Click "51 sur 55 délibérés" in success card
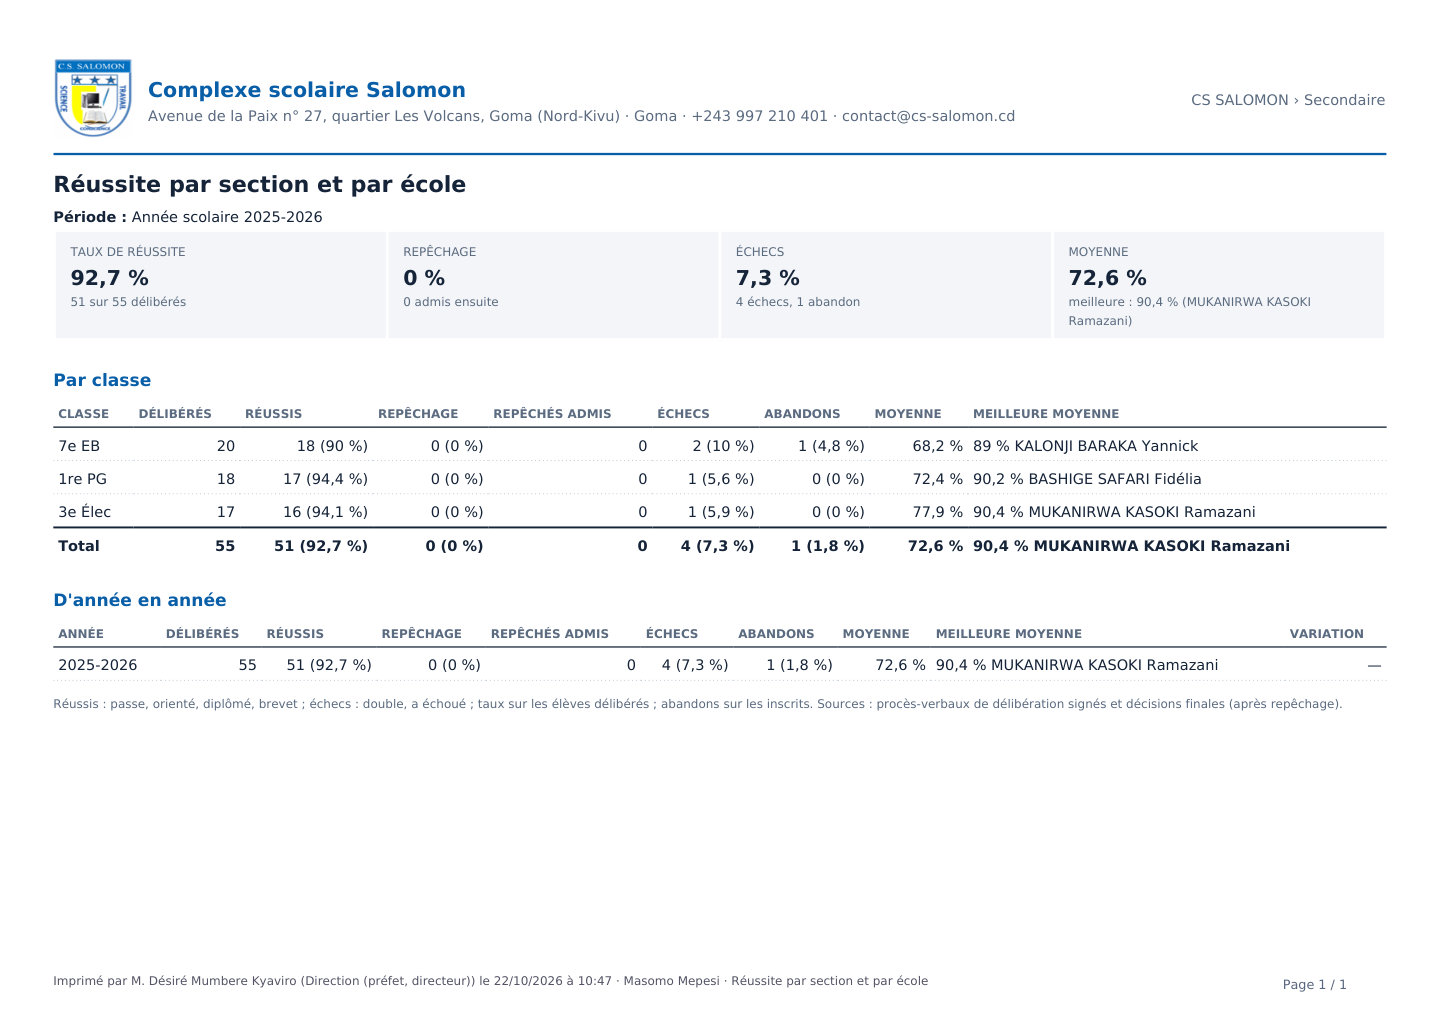Screen dimensions: 1440x1019 [128, 302]
